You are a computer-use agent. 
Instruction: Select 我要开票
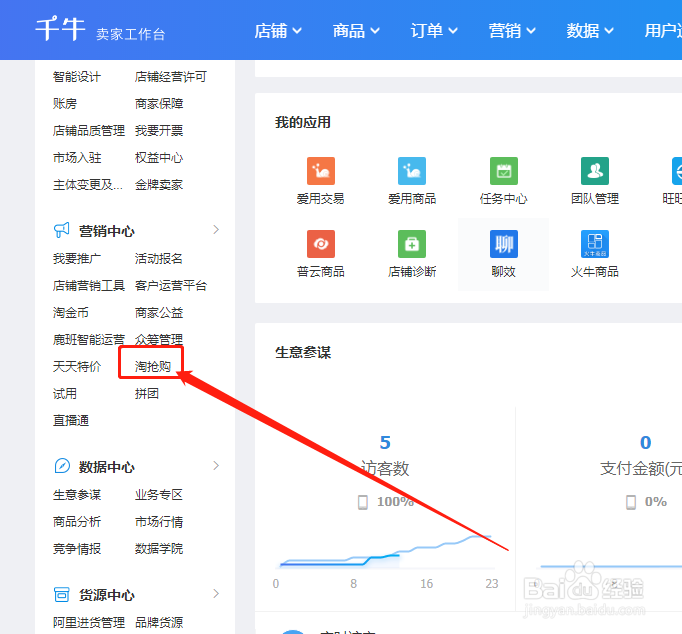click(159, 131)
